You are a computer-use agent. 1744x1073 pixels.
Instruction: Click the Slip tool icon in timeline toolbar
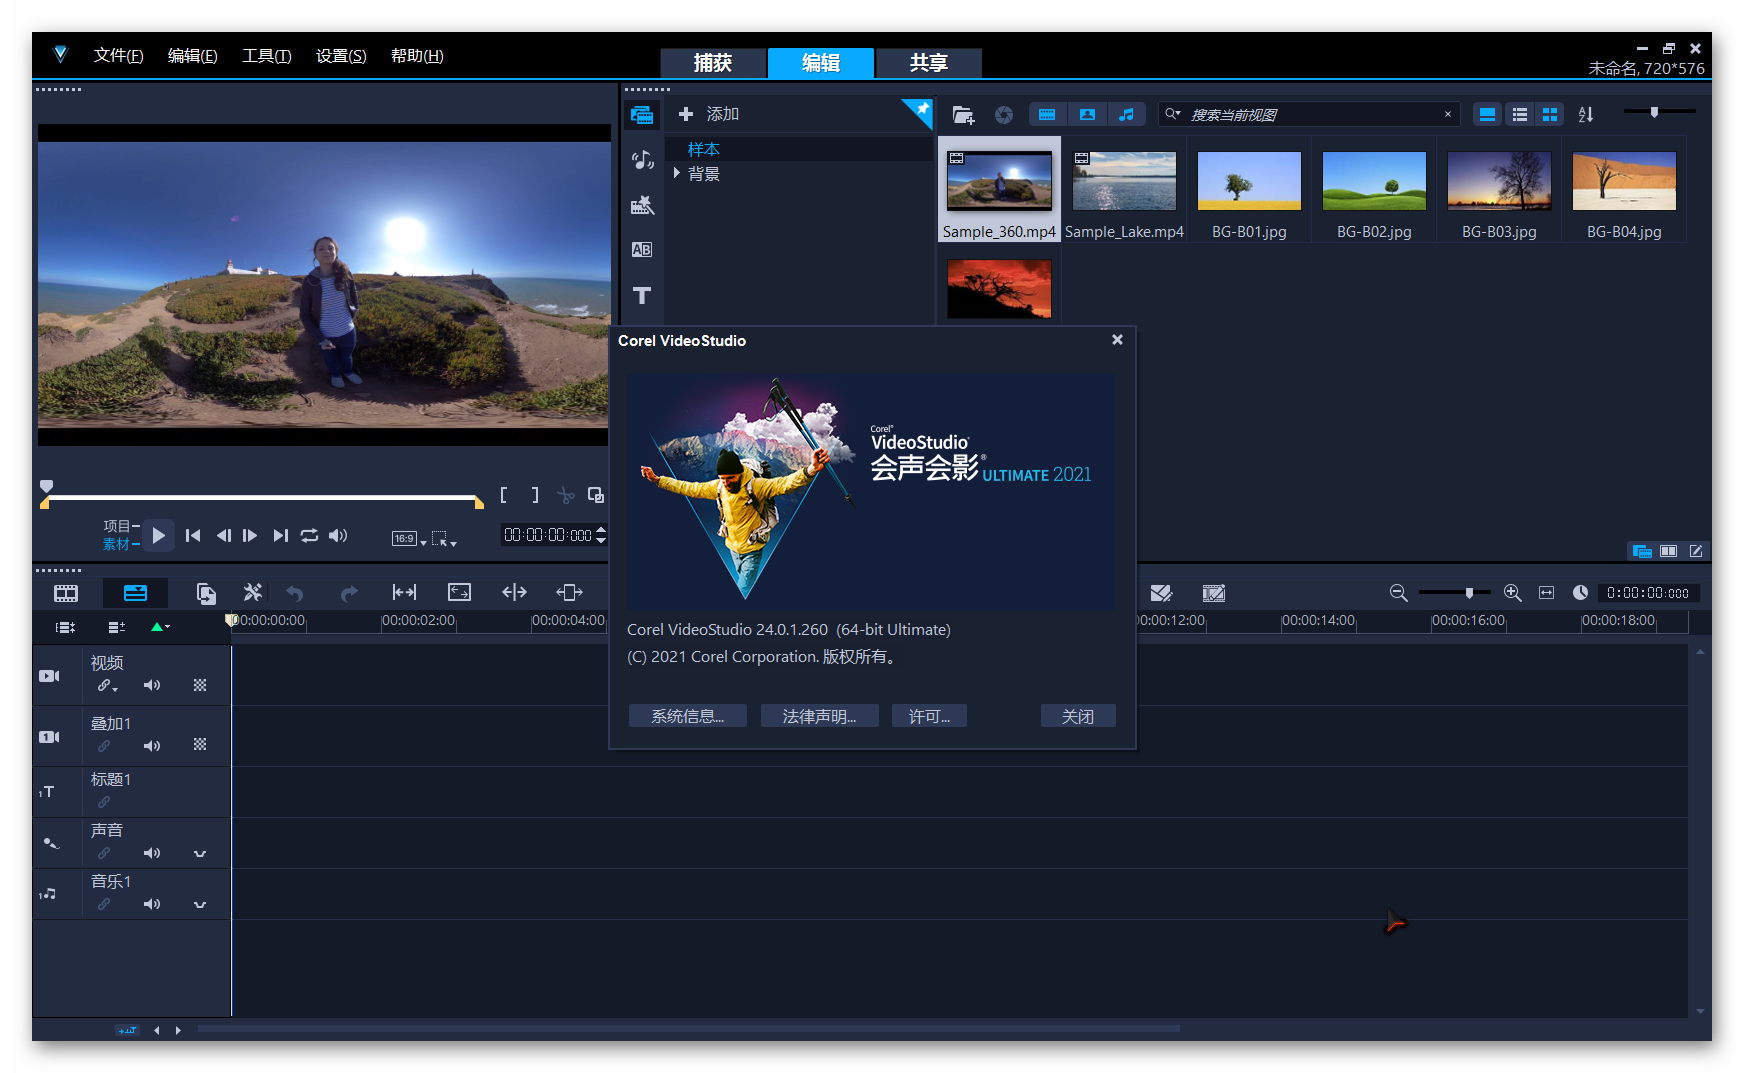(x=404, y=593)
